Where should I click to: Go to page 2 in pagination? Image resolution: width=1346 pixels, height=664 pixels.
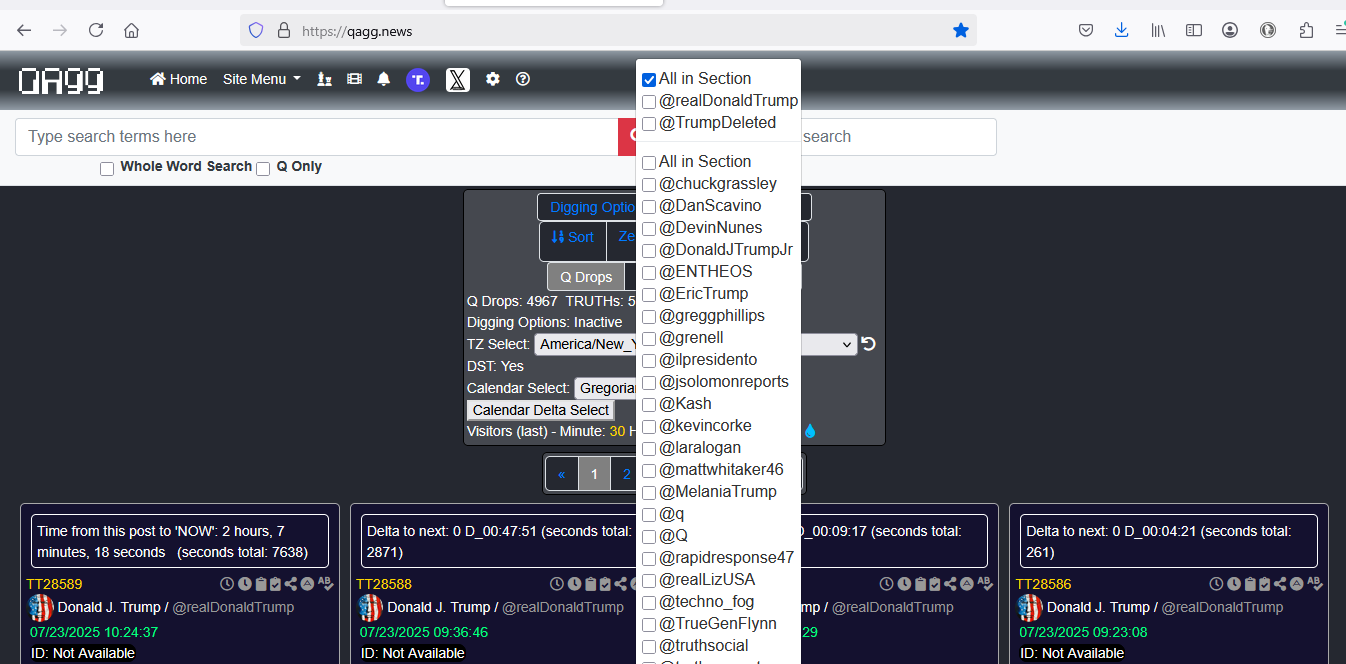(626, 474)
